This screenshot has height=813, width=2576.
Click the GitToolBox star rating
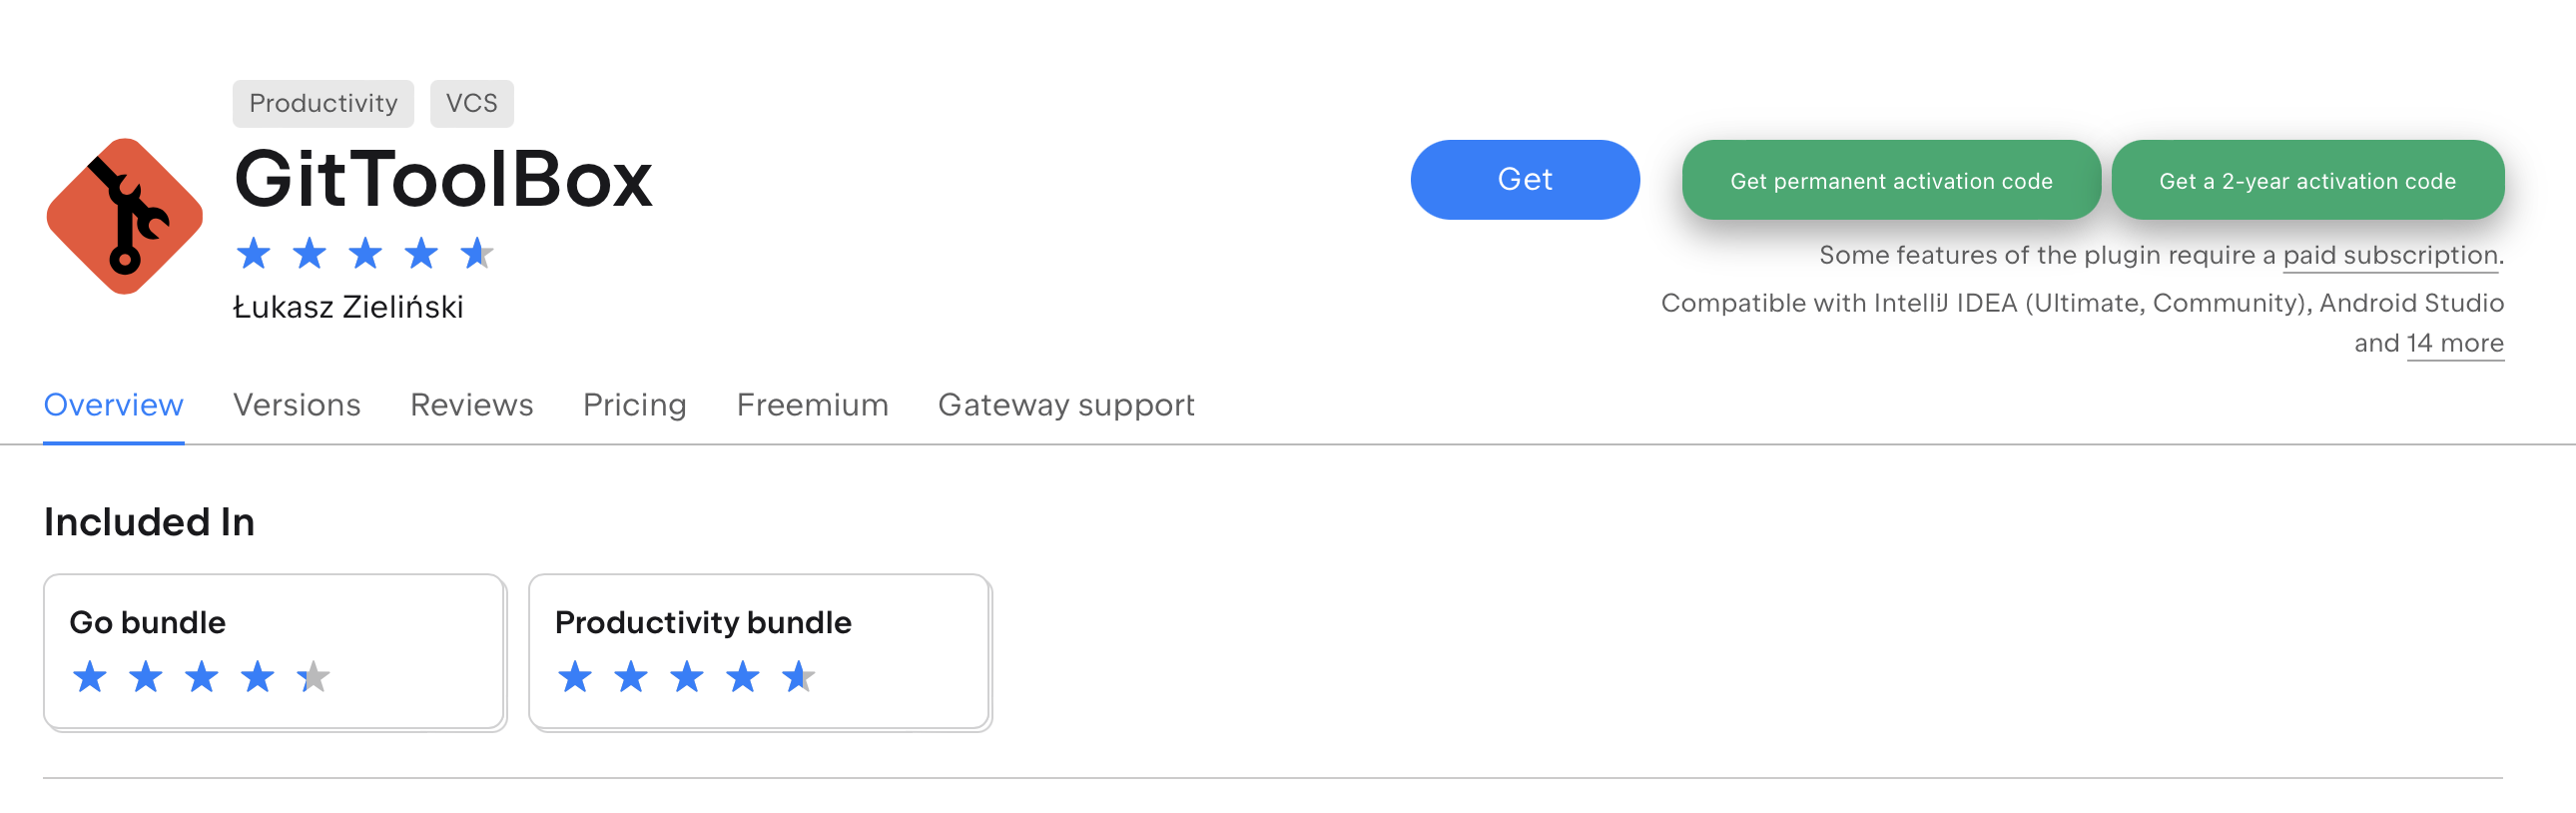point(364,253)
